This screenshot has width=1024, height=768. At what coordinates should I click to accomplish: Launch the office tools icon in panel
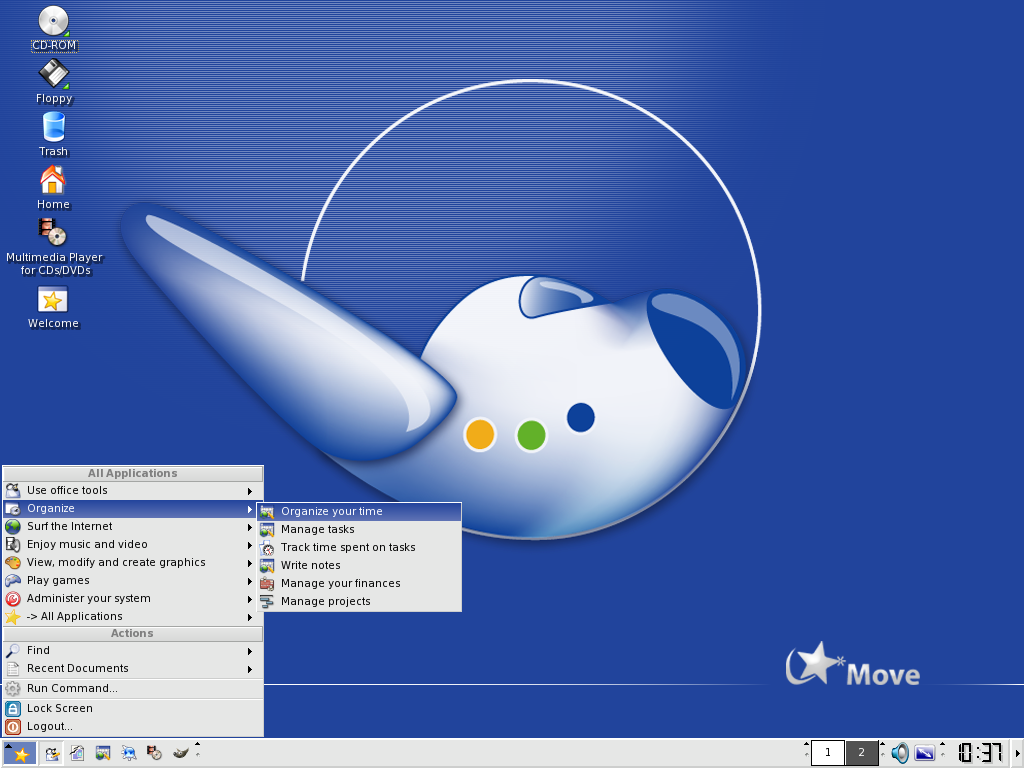coord(52,754)
